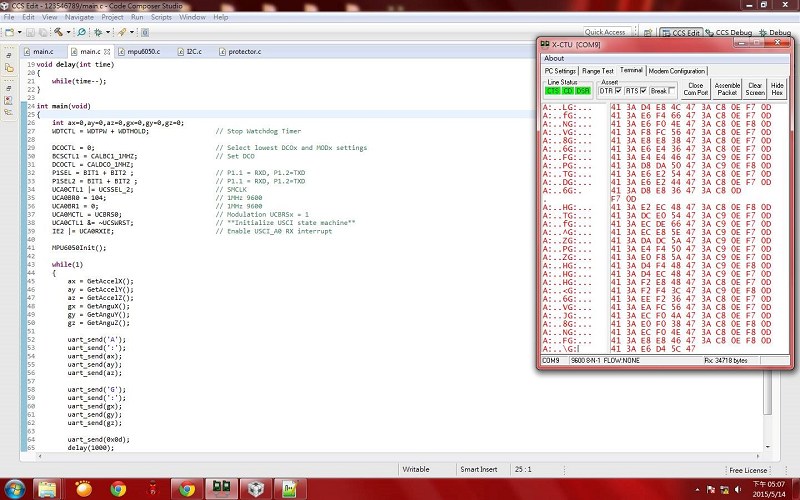Open the Build hammer dropdown arrow
Image resolution: width=800 pixels, height=500 pixels.
(68, 32)
